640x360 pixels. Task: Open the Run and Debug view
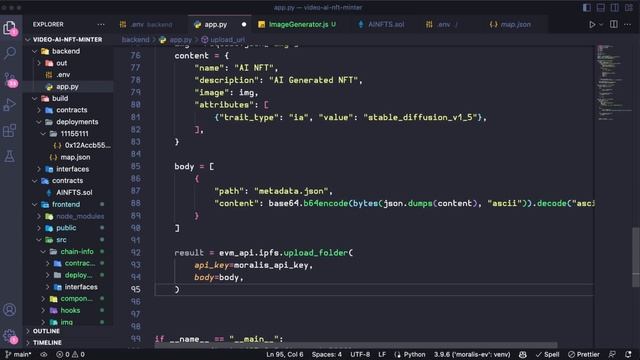click(x=9, y=104)
